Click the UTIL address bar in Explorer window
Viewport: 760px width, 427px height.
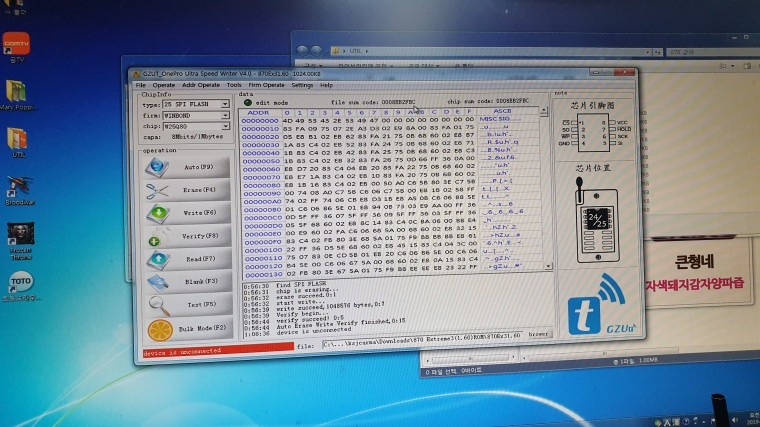[491, 51]
